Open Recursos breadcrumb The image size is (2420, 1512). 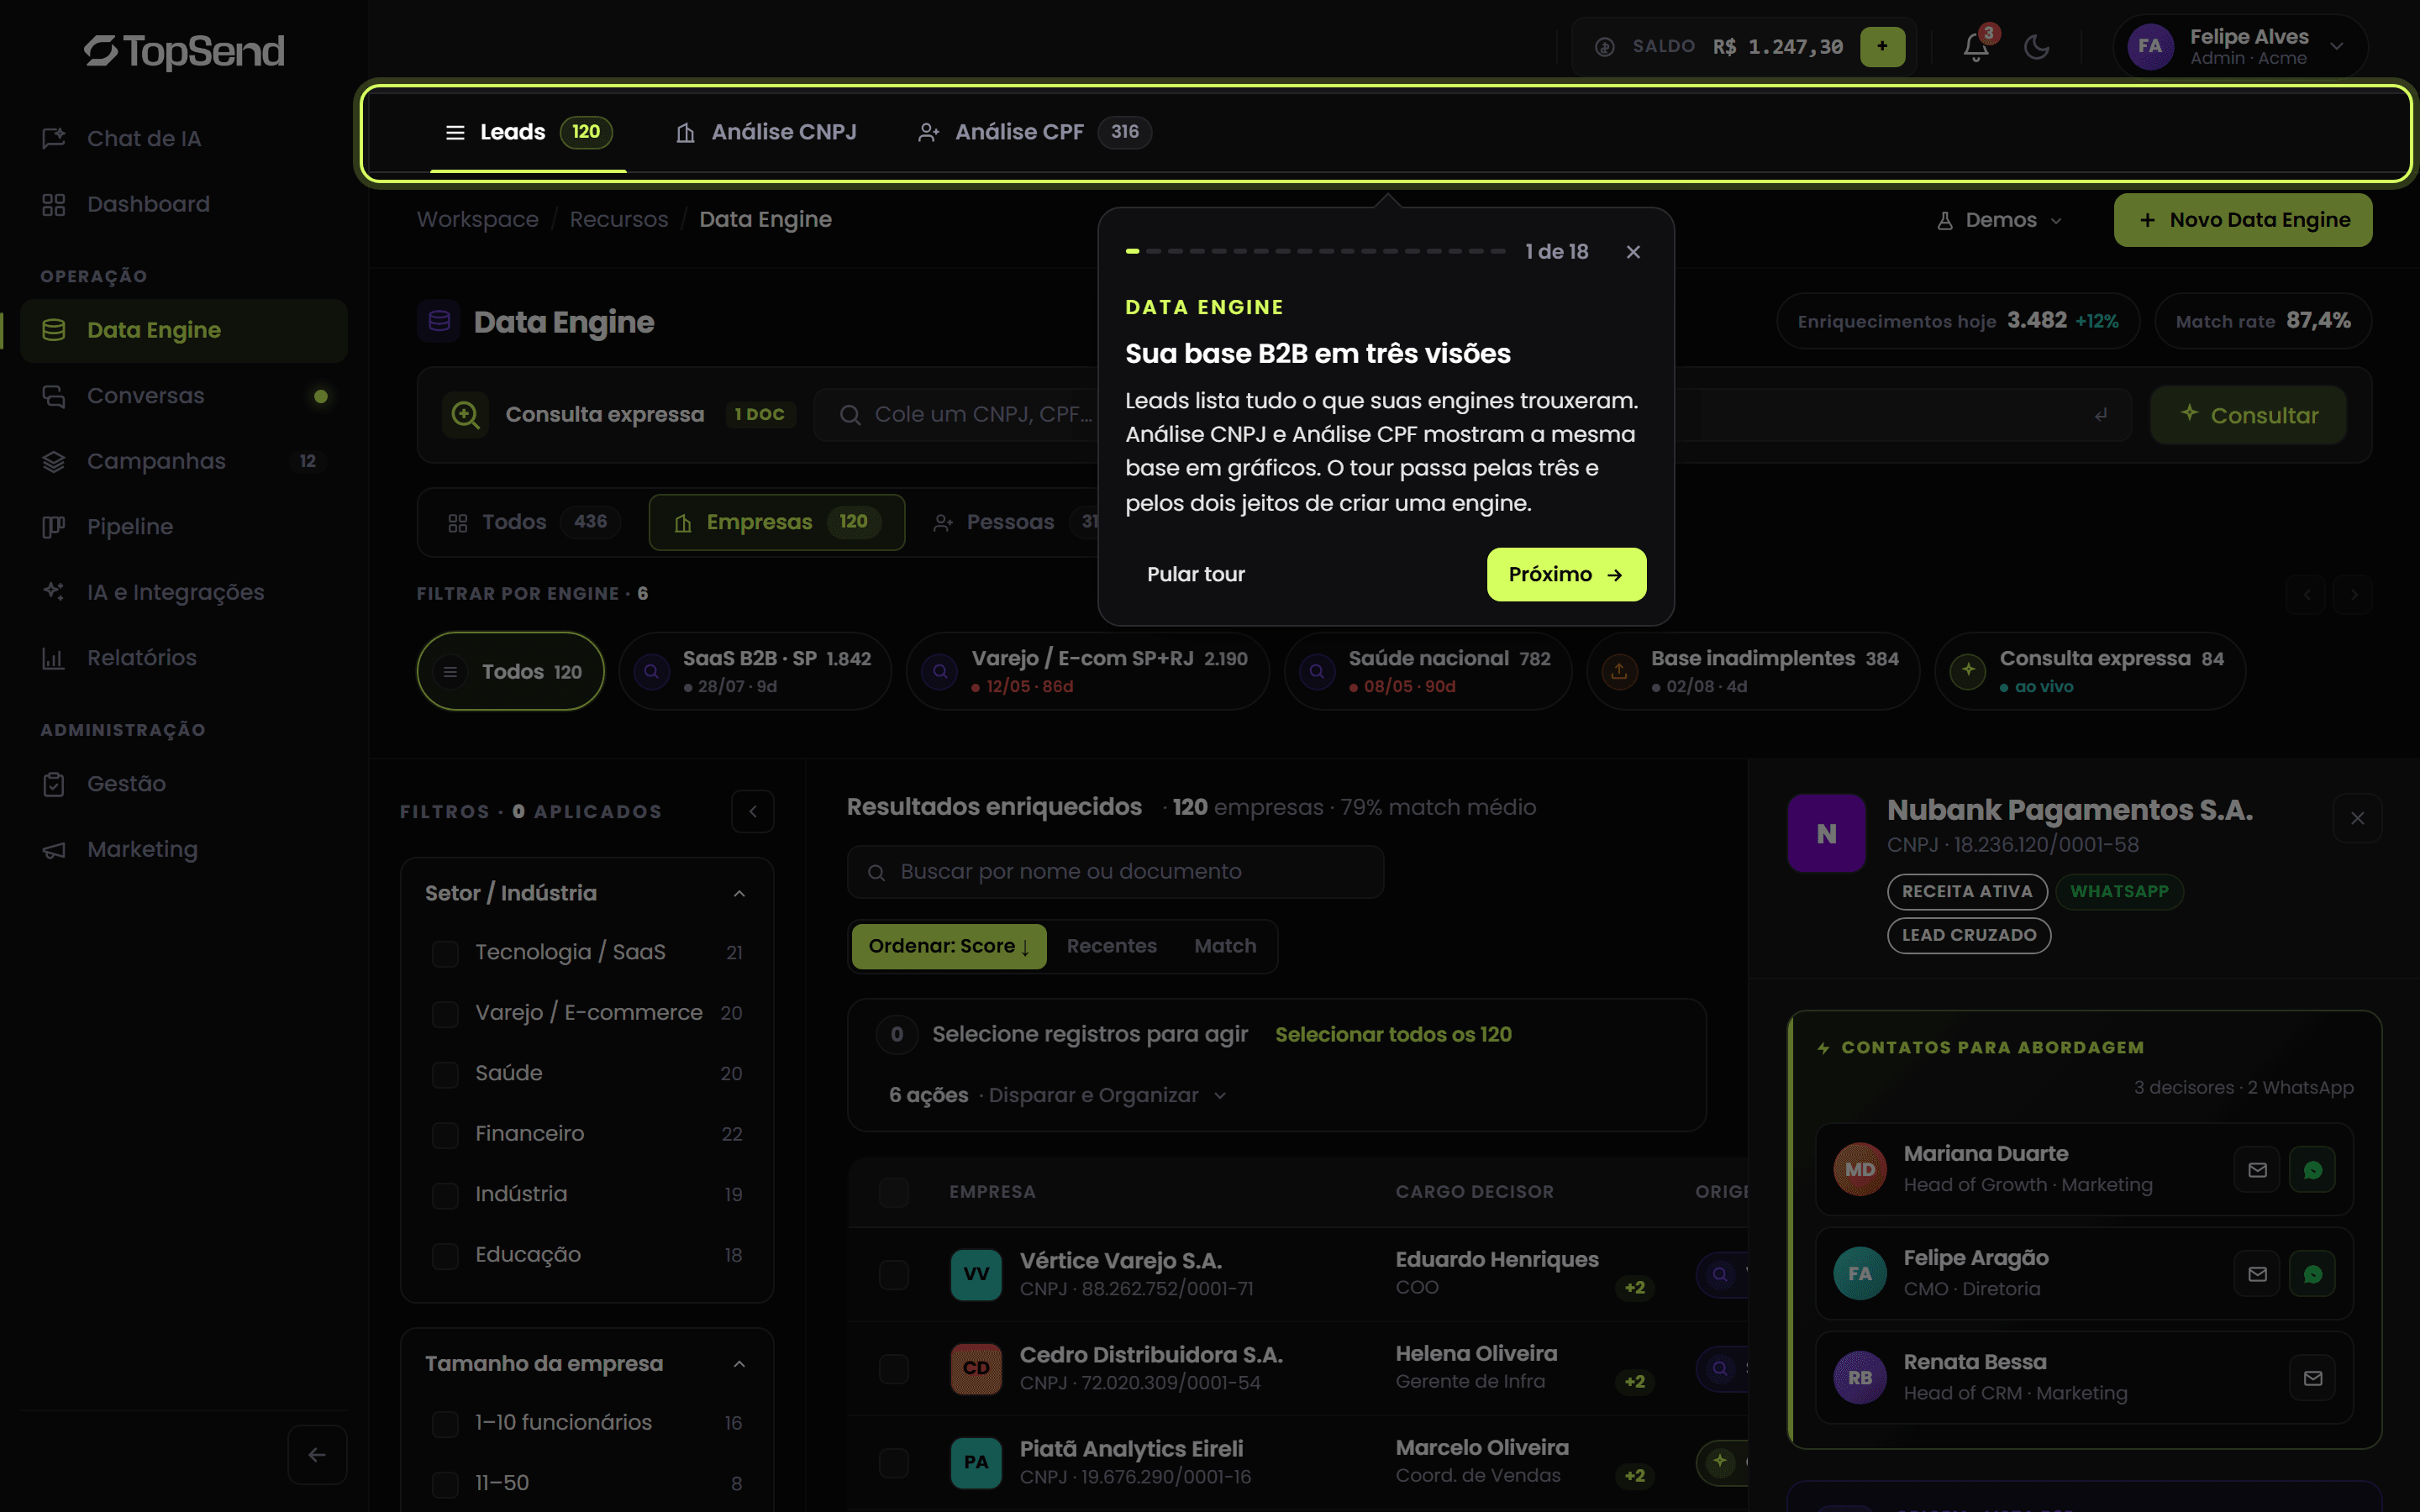(x=619, y=220)
